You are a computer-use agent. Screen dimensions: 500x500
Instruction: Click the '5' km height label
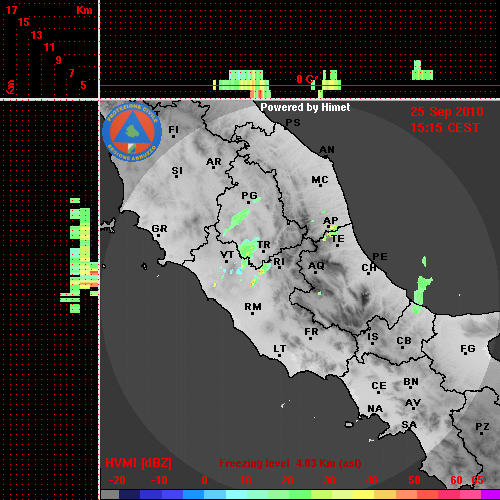[x=83, y=85]
